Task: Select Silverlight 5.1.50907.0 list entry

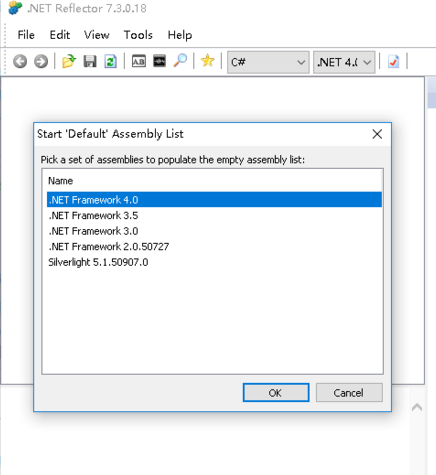Action: 214,262
